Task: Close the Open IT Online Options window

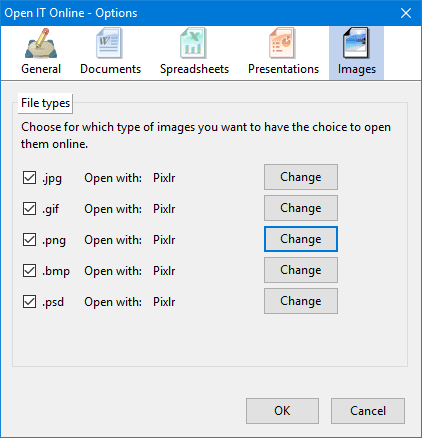Action: pos(406,13)
